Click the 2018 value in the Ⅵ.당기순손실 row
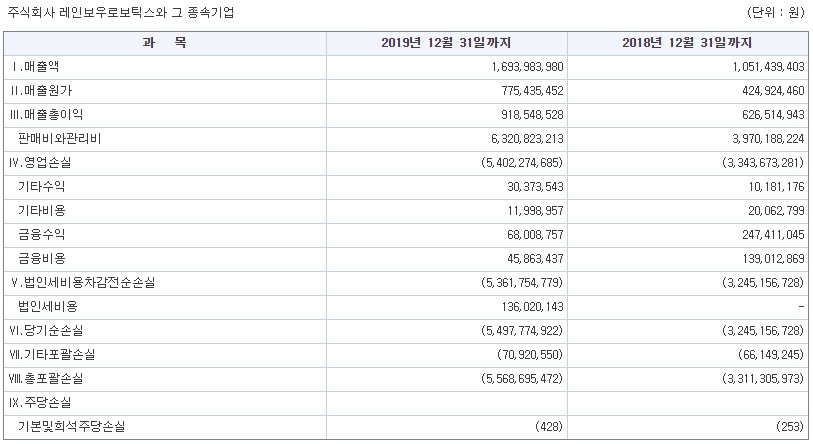 coord(763,330)
